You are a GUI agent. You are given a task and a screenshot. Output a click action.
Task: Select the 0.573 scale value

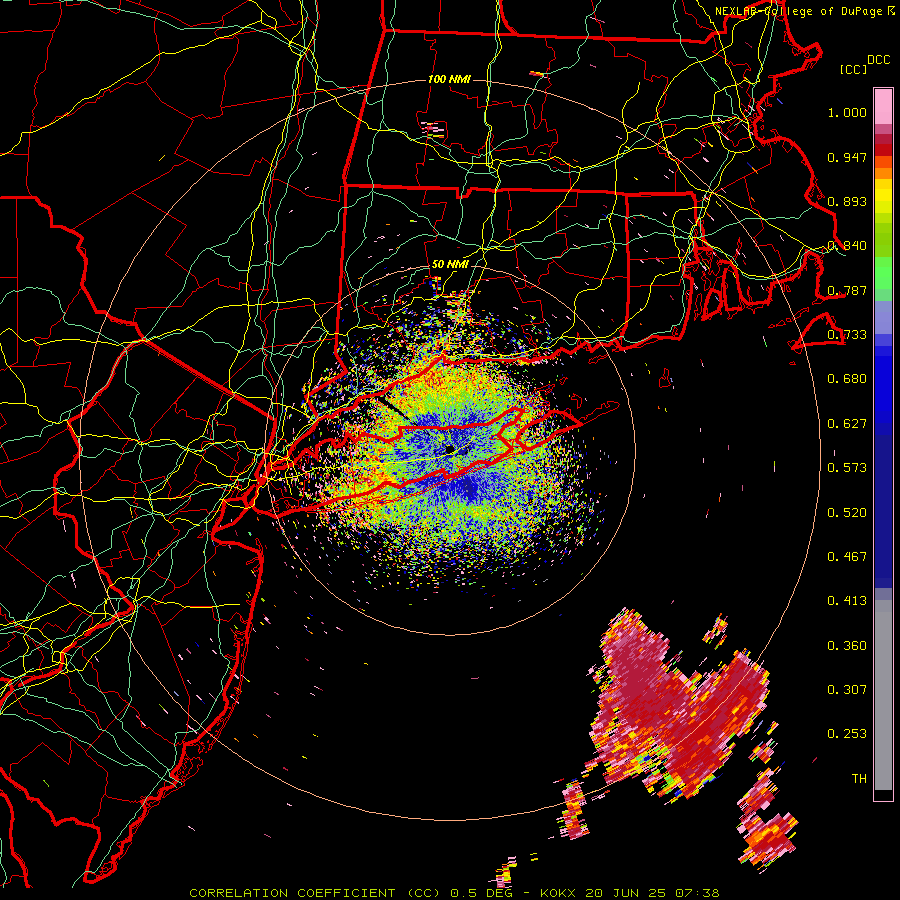point(847,468)
